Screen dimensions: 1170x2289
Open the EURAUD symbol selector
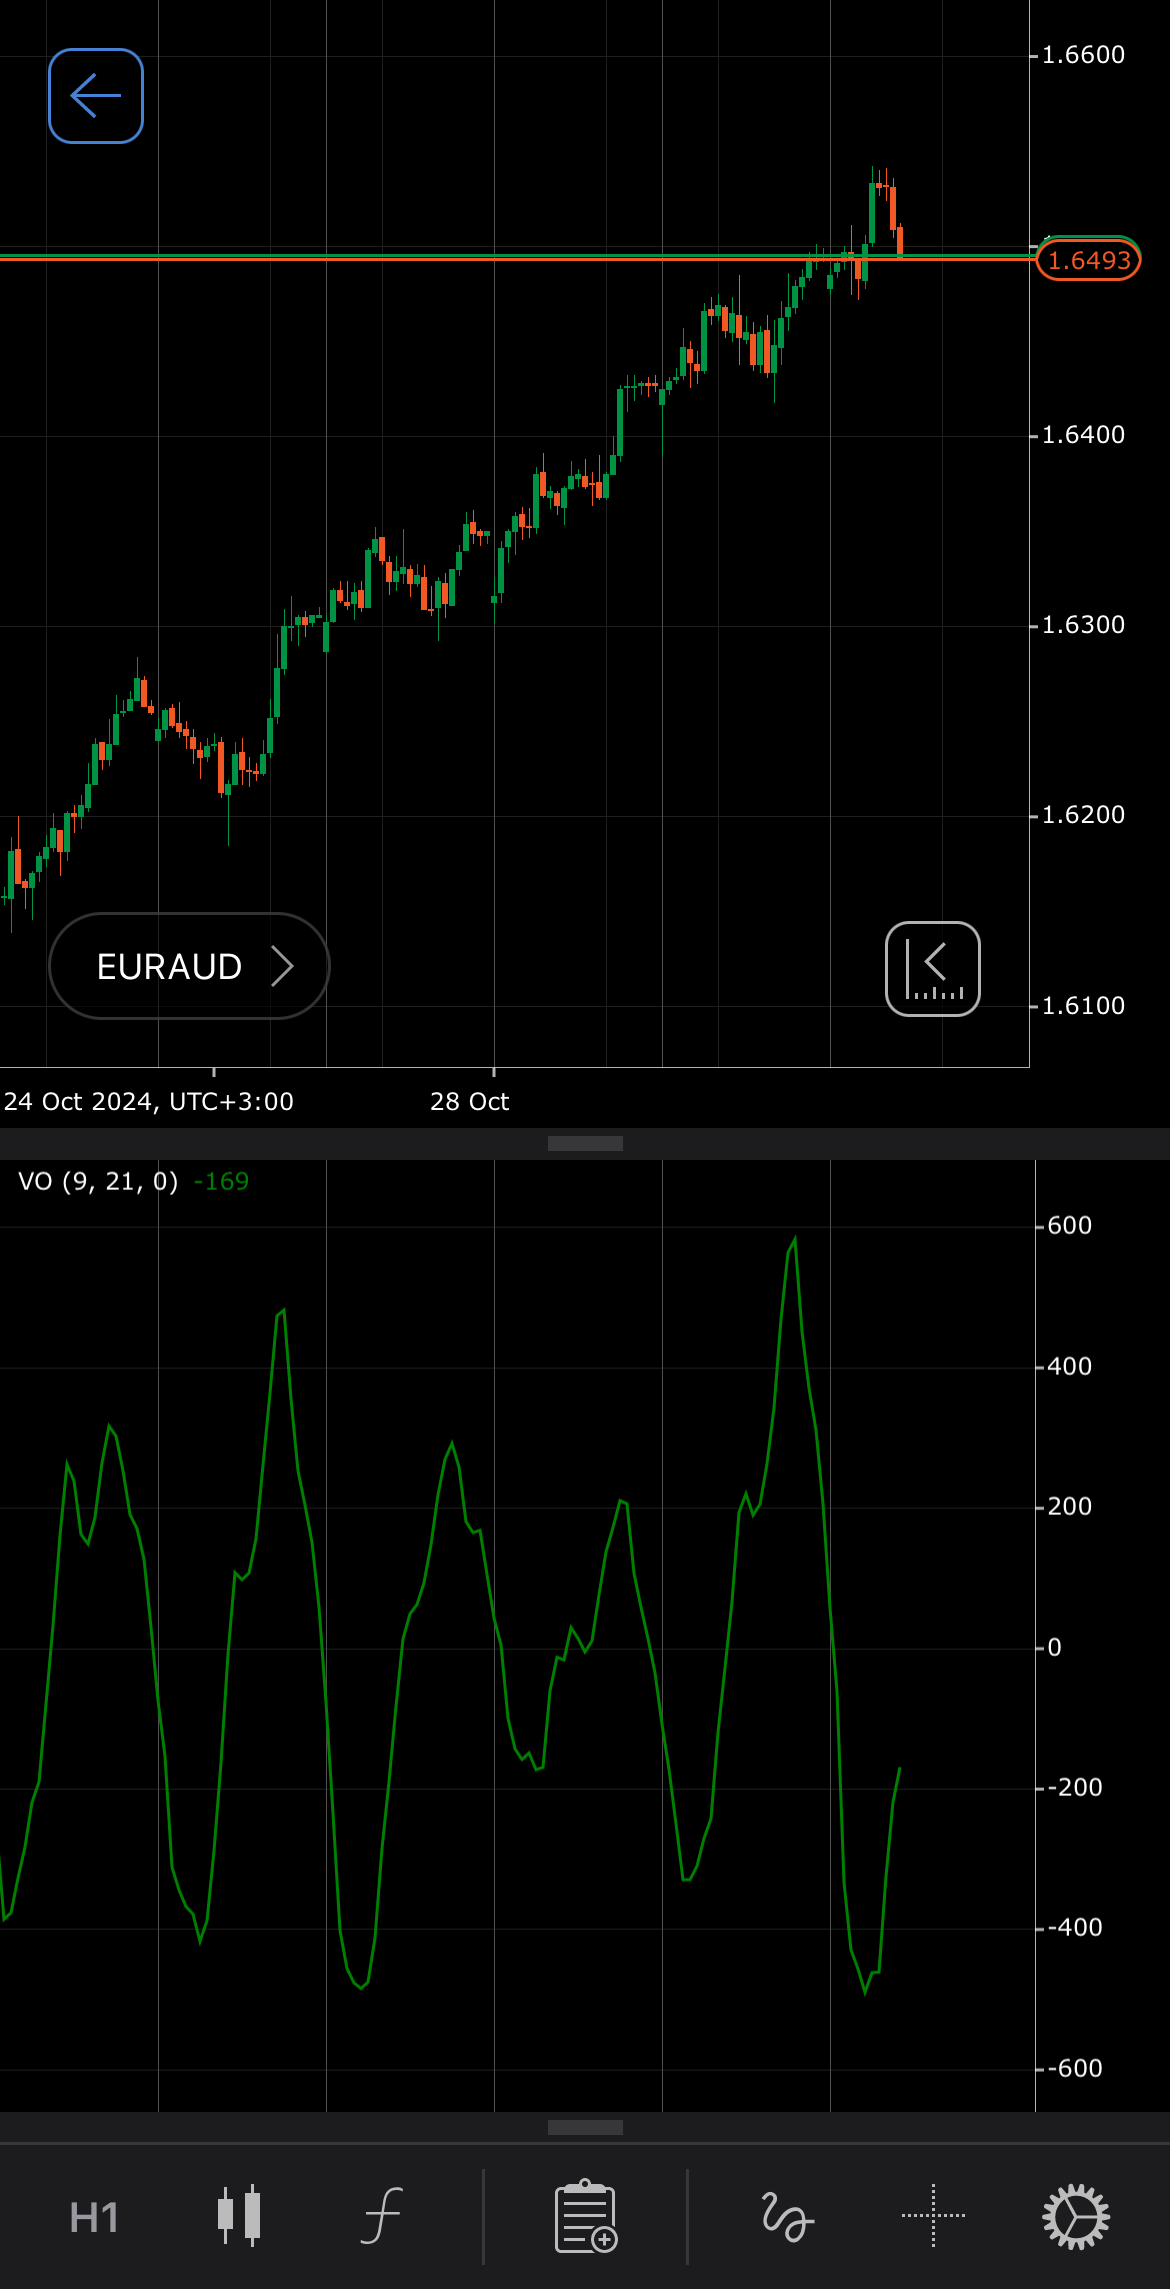click(170, 967)
